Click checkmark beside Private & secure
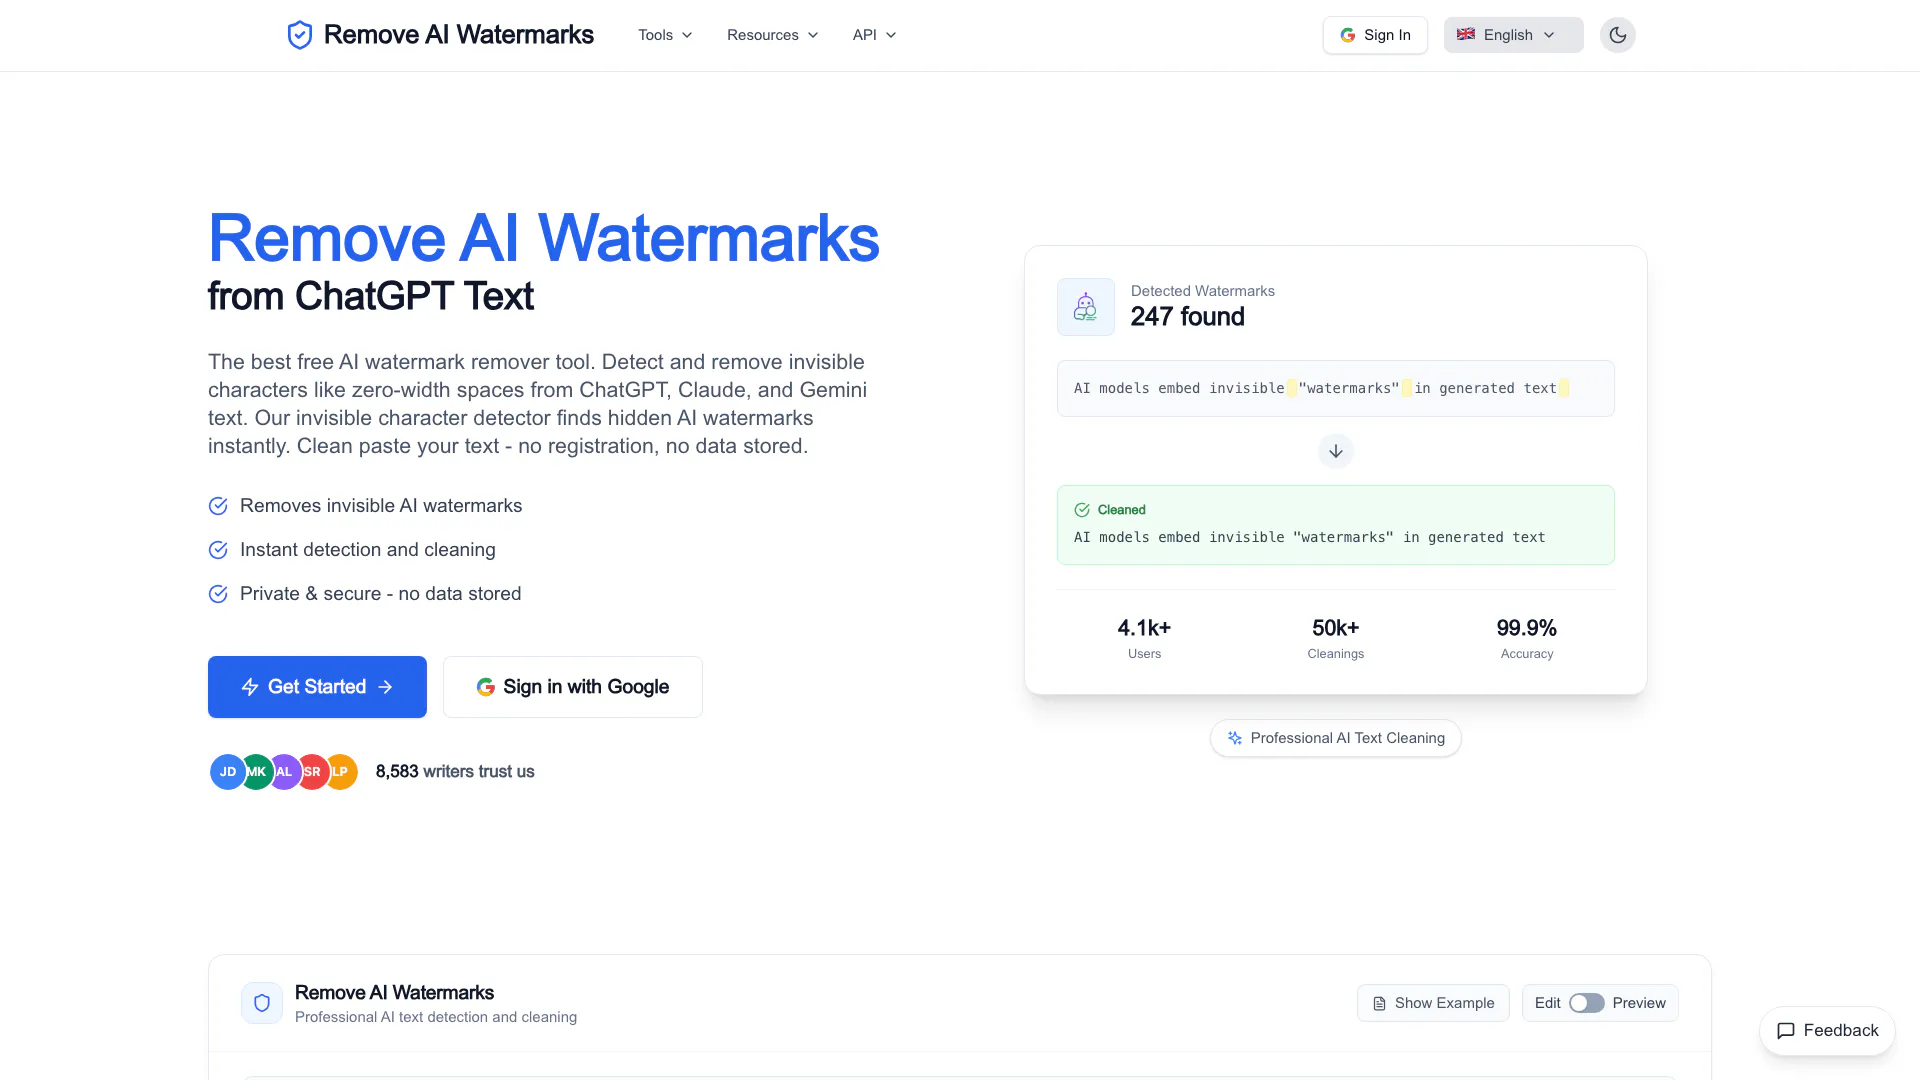This screenshot has height=1080, width=1920. click(218, 594)
